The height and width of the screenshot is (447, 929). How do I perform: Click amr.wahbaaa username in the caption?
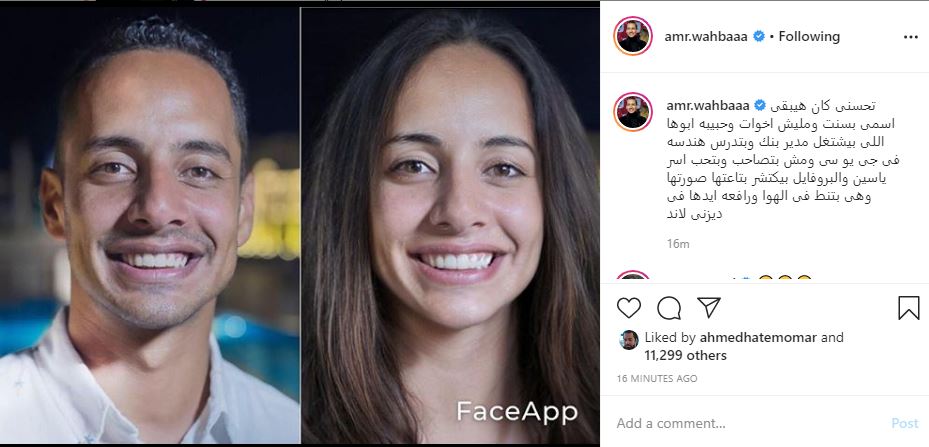coord(708,106)
